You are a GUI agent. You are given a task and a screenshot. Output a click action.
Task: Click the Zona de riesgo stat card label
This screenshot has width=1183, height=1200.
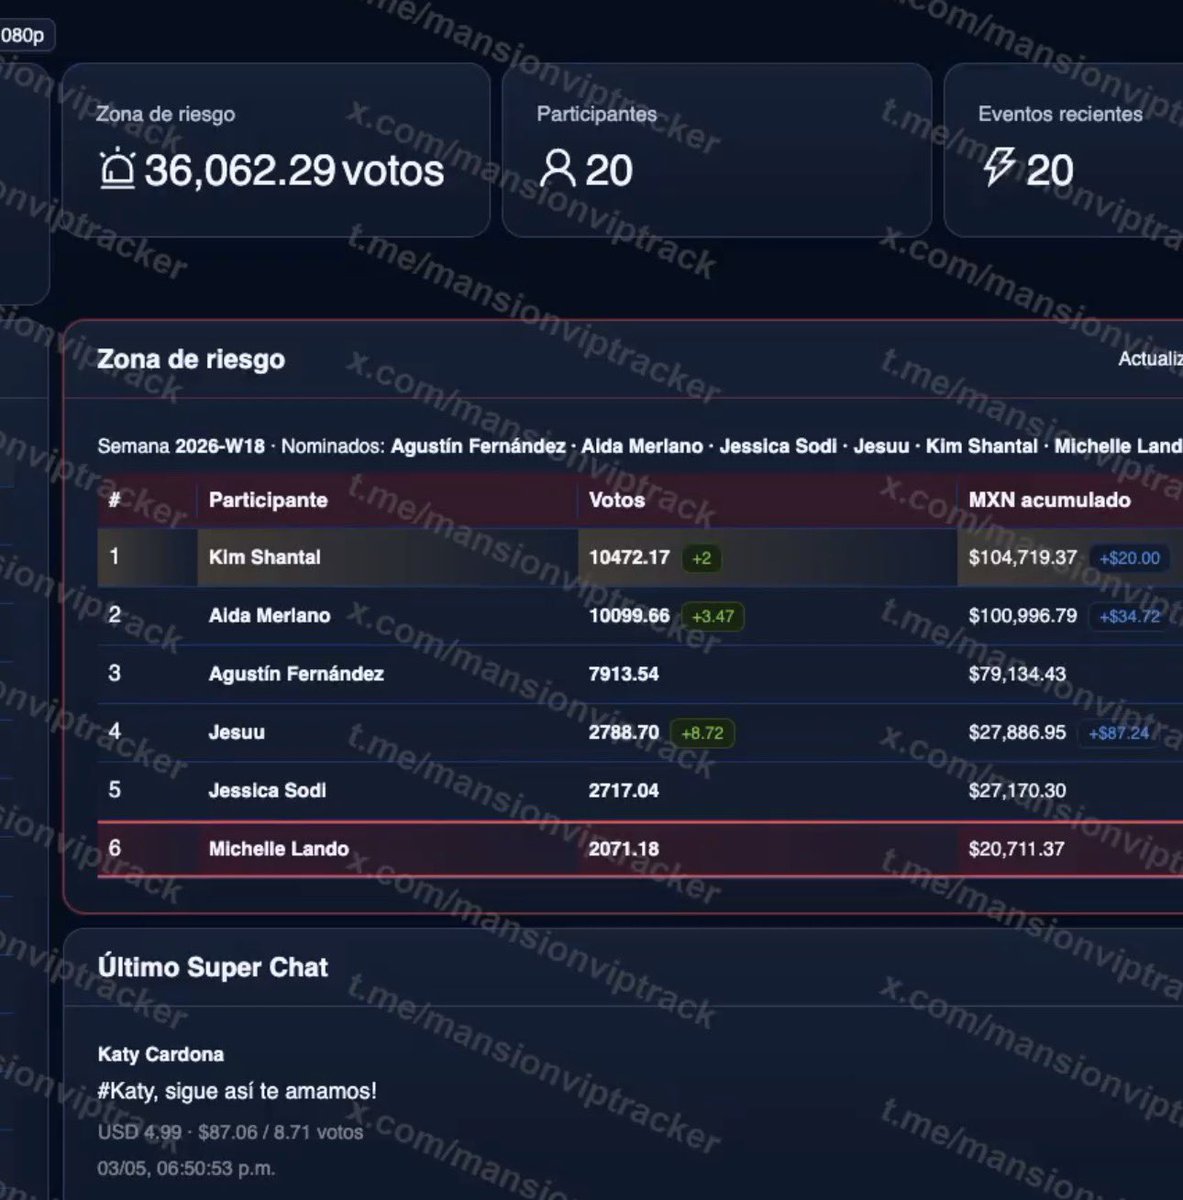click(165, 114)
